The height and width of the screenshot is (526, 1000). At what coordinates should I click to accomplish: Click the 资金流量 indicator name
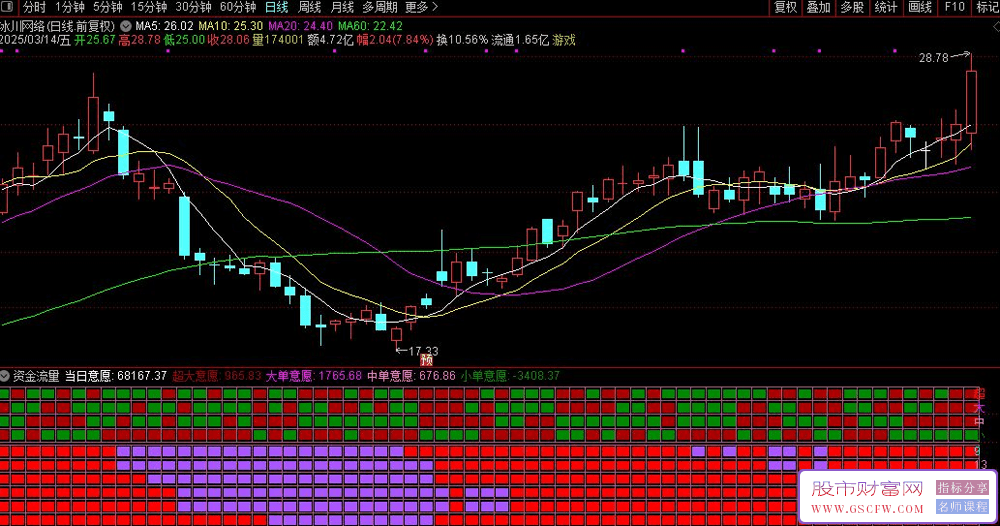tap(36, 376)
